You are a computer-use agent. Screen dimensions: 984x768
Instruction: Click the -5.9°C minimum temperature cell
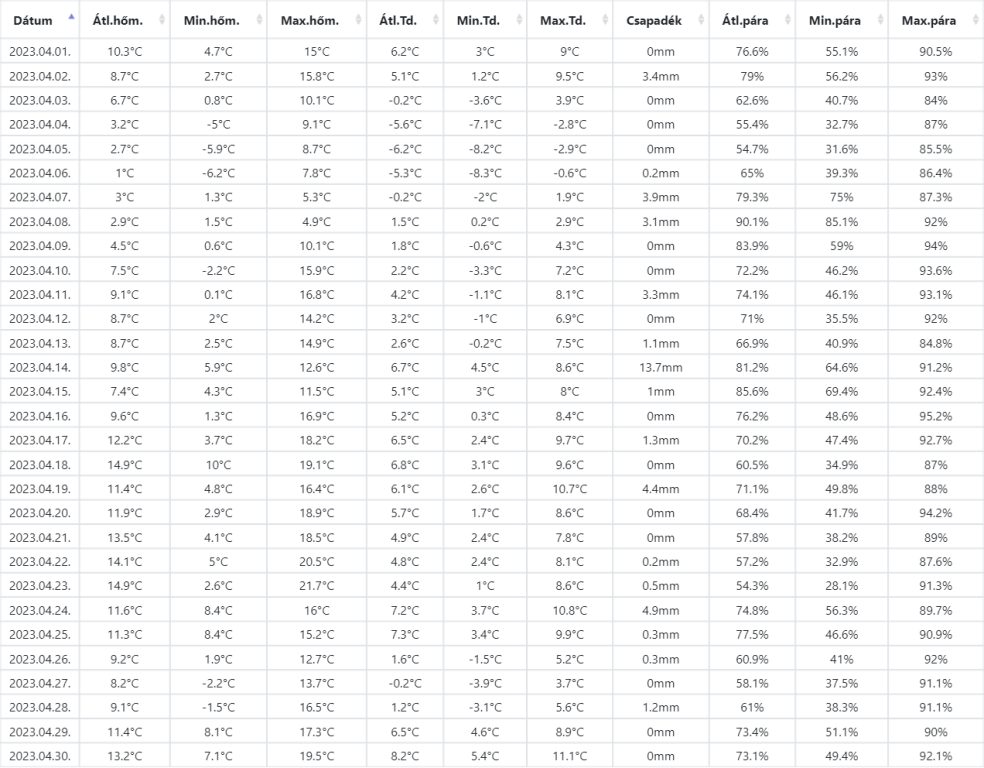click(219, 149)
